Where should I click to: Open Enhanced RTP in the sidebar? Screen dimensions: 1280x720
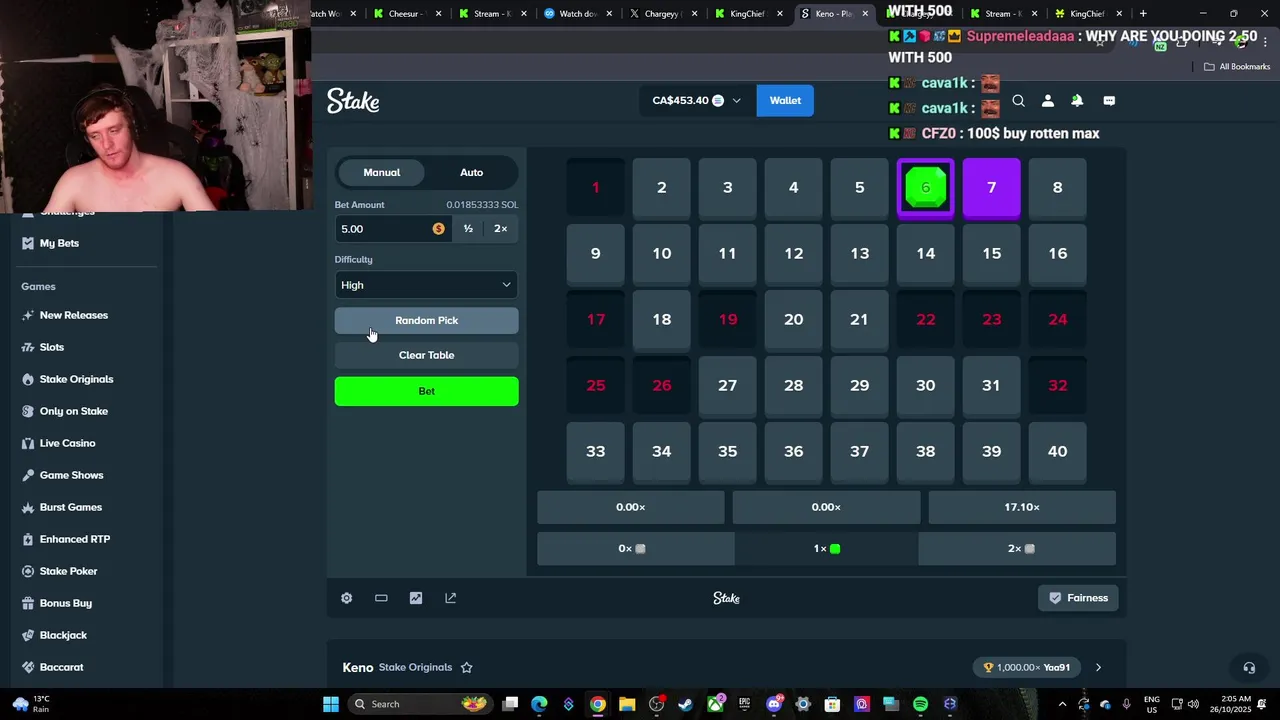pyautogui.click(x=74, y=539)
